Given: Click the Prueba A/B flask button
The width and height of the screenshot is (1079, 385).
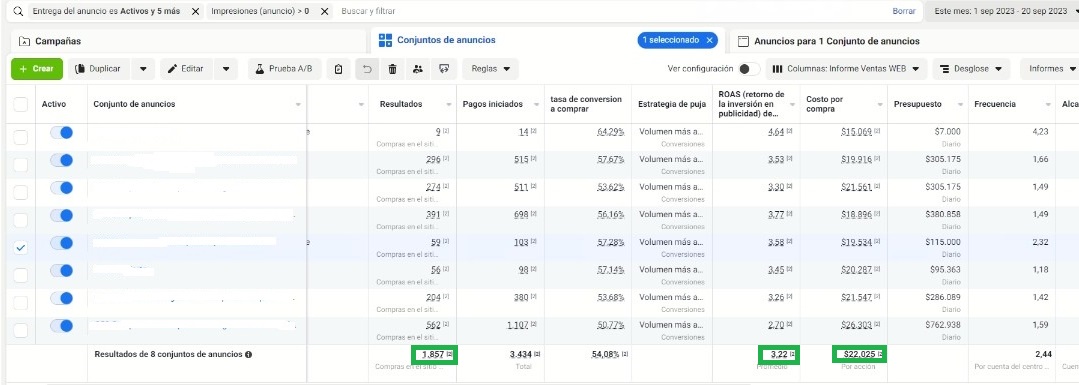Looking at the screenshot, I should click(284, 69).
